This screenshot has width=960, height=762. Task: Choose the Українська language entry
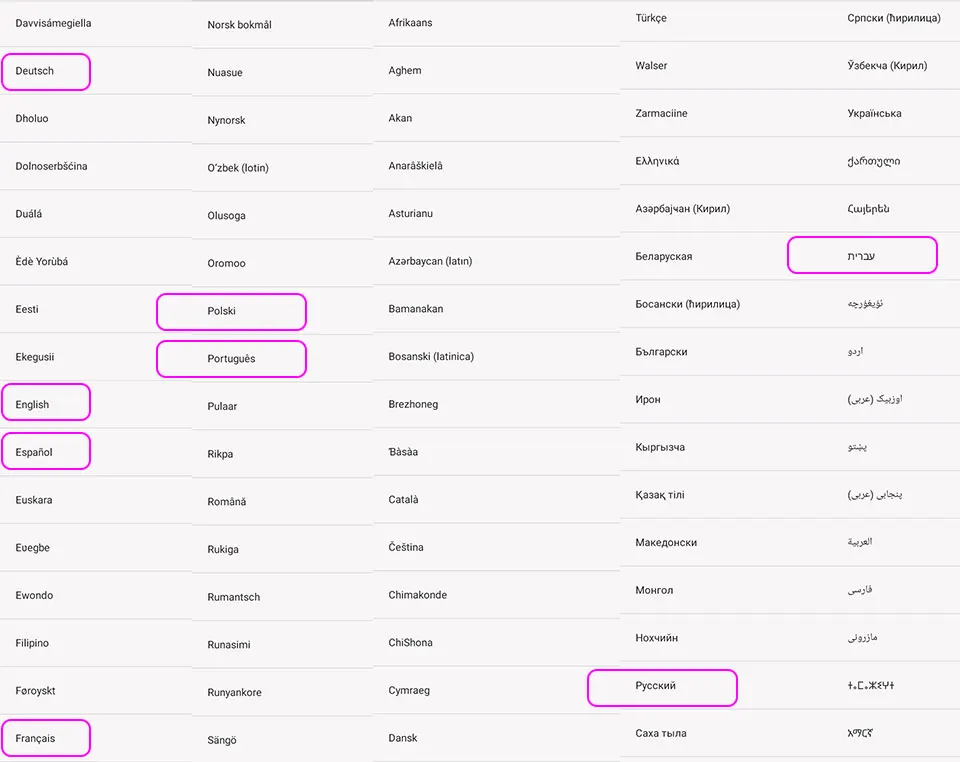(874, 113)
